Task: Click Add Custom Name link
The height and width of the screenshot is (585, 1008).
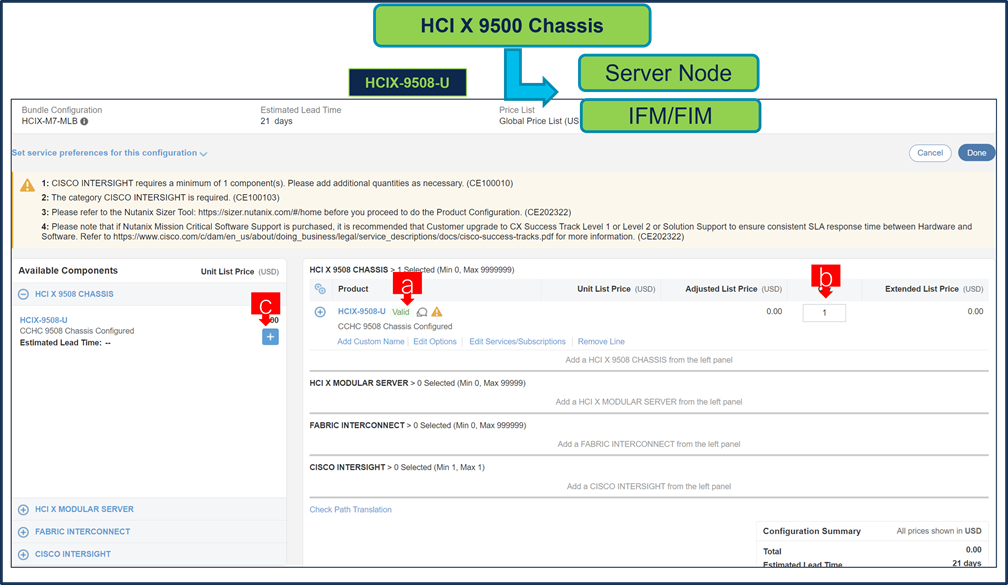Action: coord(370,341)
